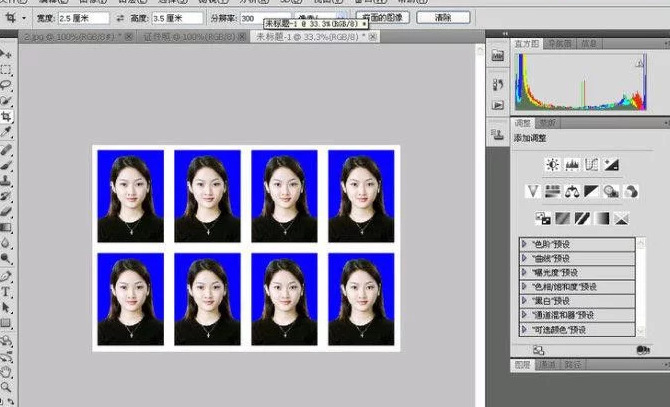Expand the "曲线" presets list
Viewport: 670px width, 407px height.
[525, 258]
